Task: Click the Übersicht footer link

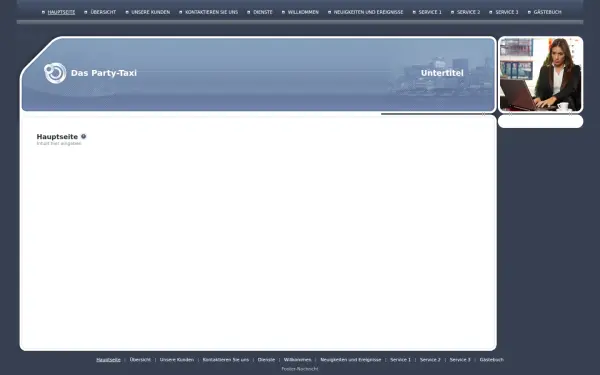Action: coord(140,360)
